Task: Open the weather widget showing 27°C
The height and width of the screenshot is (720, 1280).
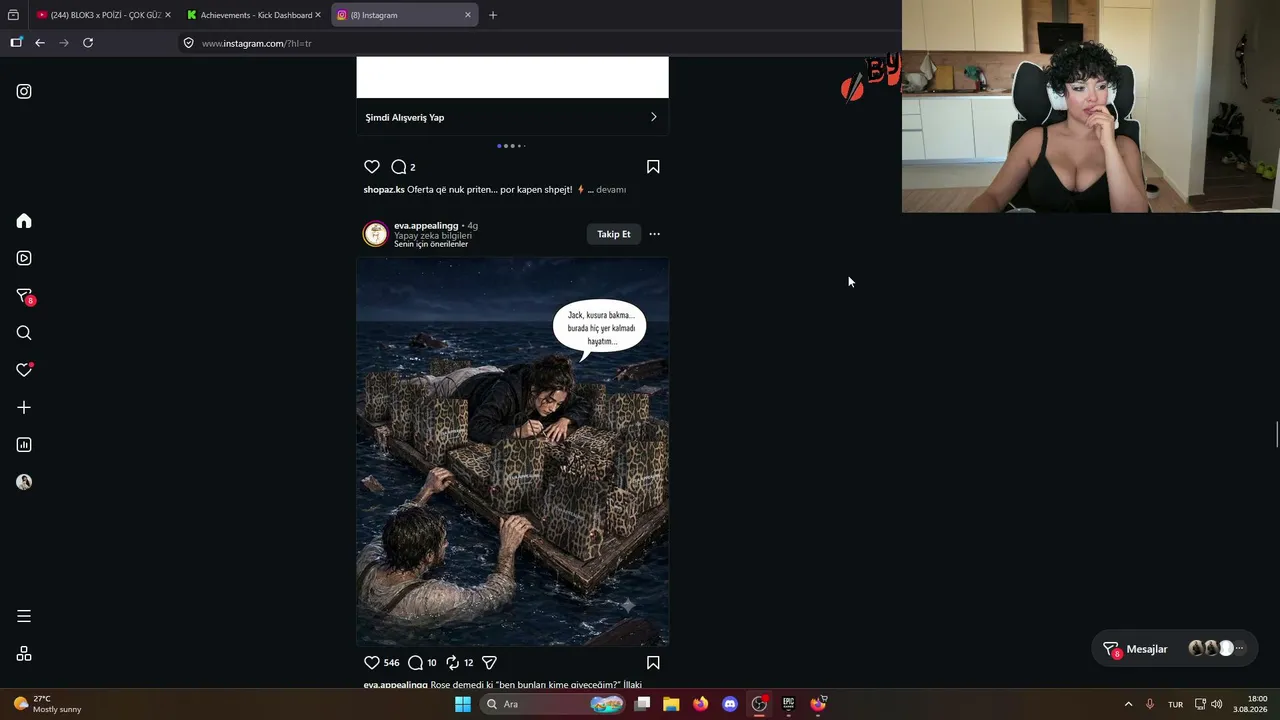Action: pyautogui.click(x=46, y=704)
